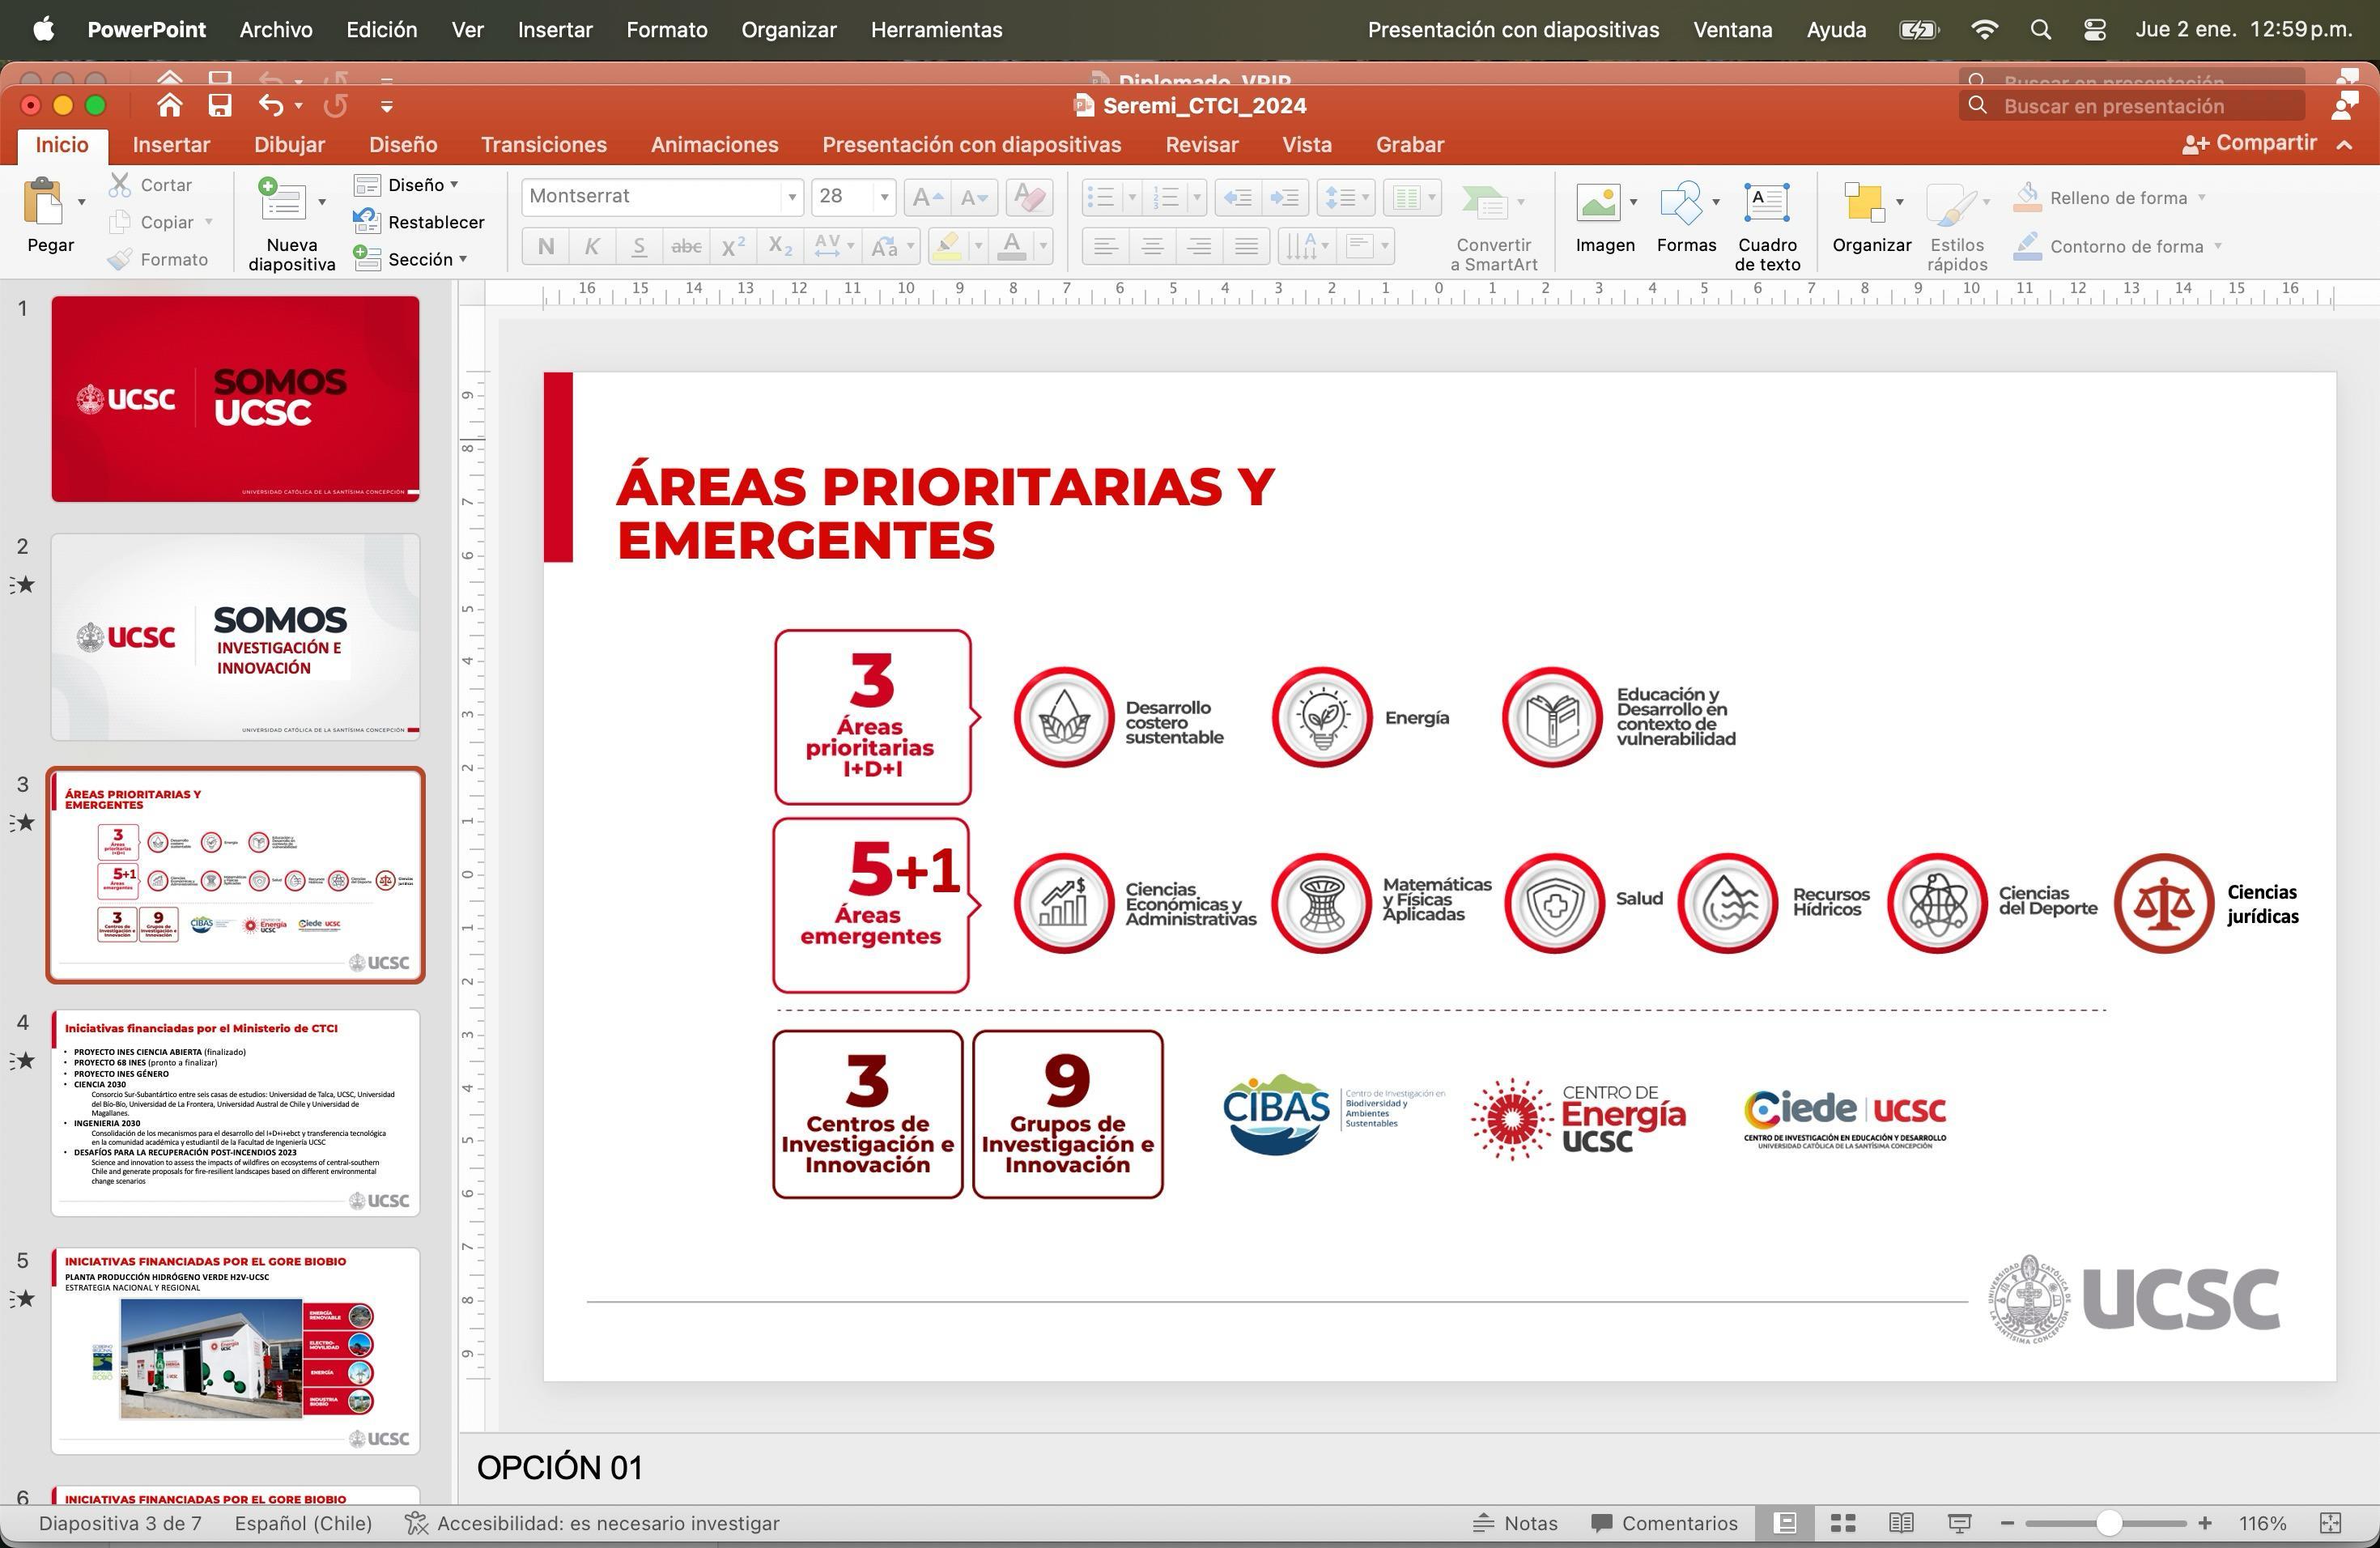The width and height of the screenshot is (2380, 1548).
Task: Click the Home icon in title bar
Action: pyautogui.click(x=169, y=105)
